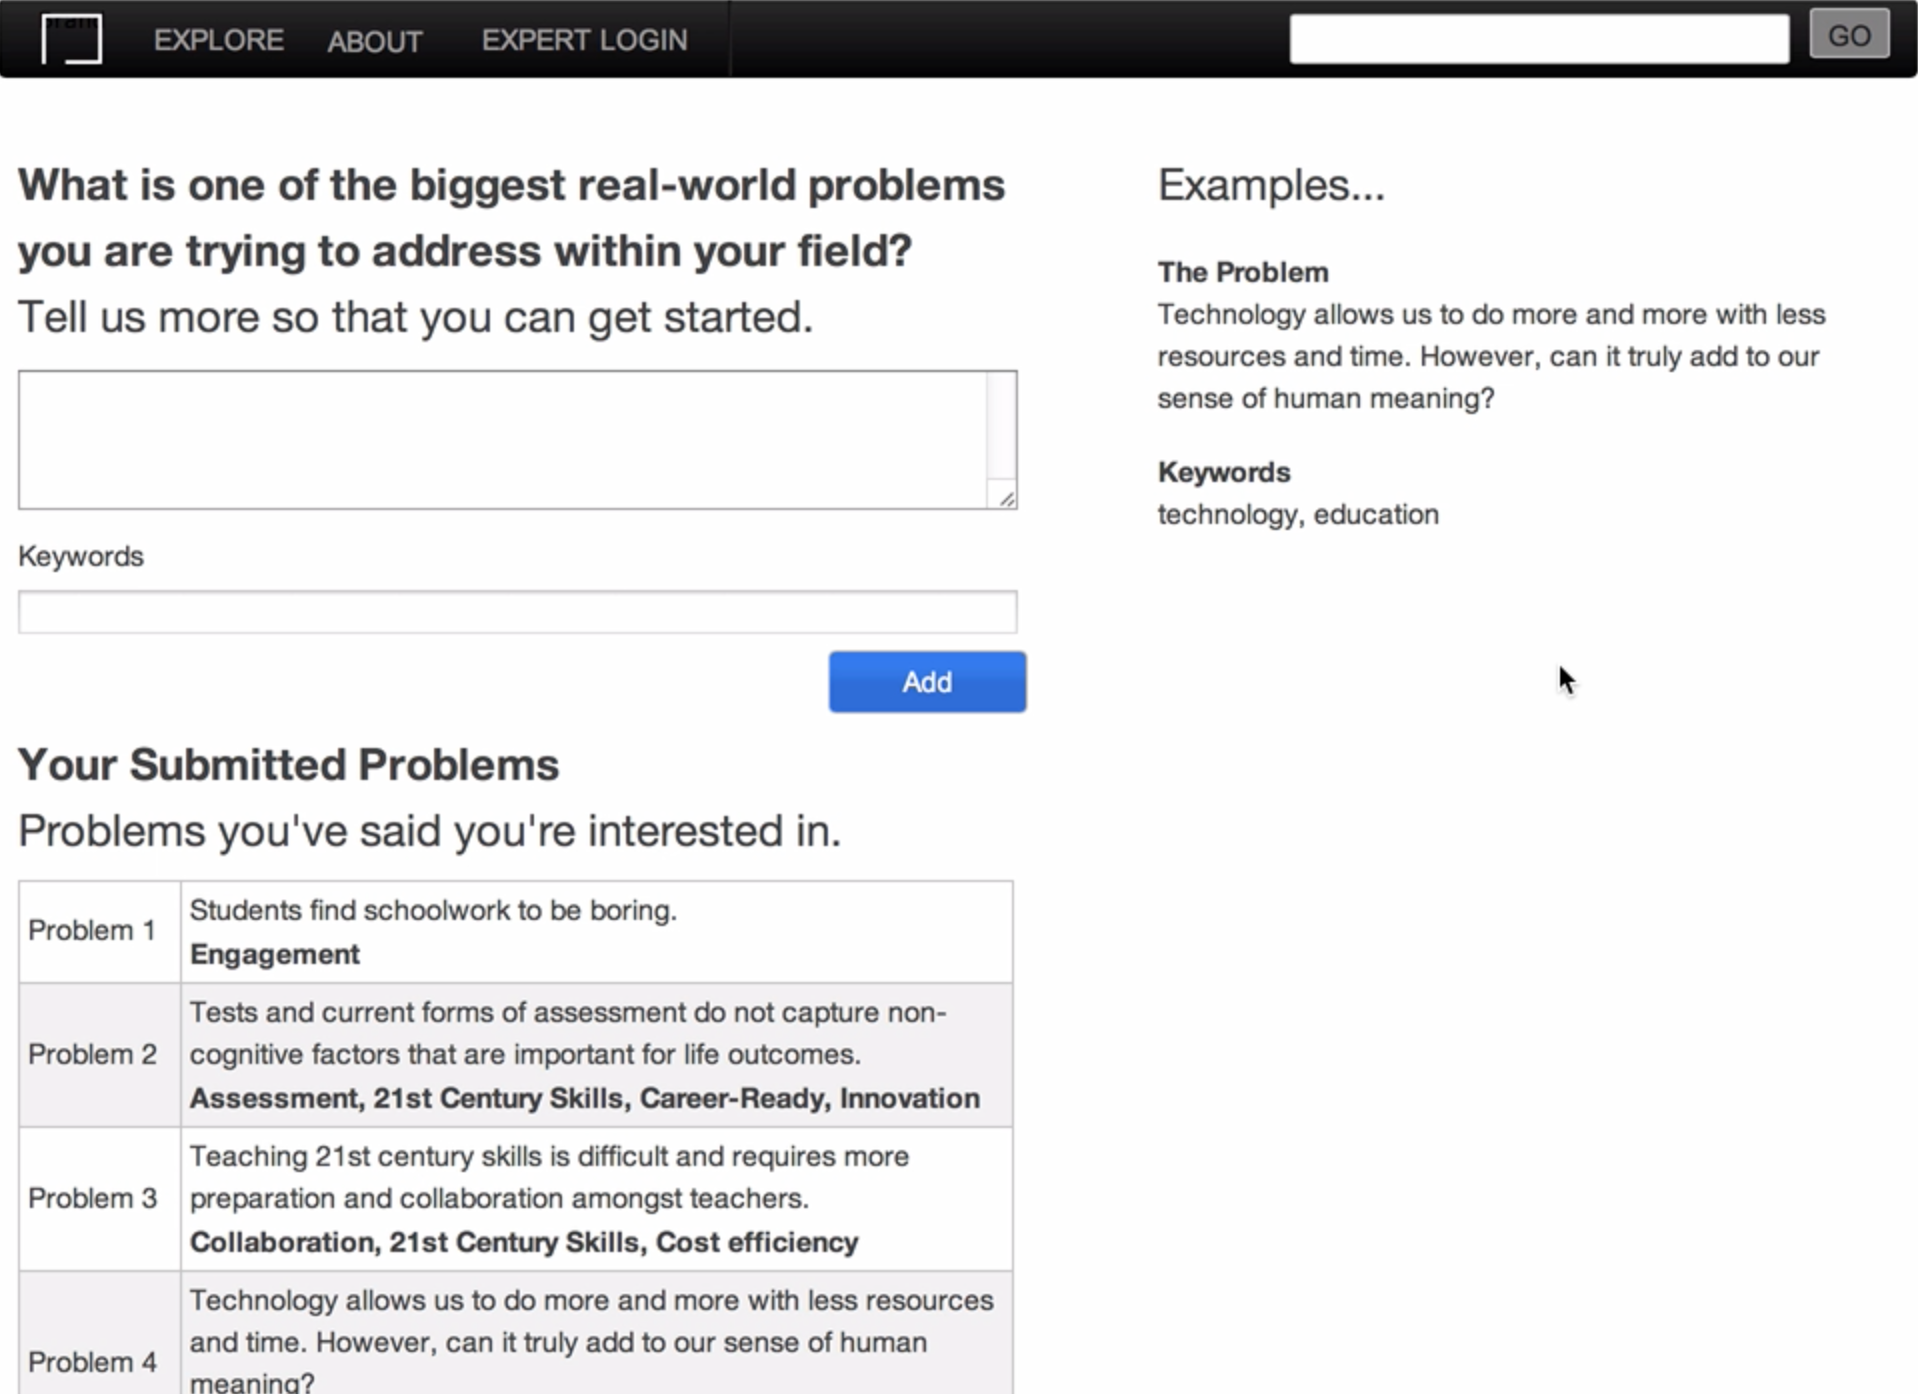1918x1394 pixels.
Task: Select the Problem 2 row label
Action: [x=92, y=1055]
